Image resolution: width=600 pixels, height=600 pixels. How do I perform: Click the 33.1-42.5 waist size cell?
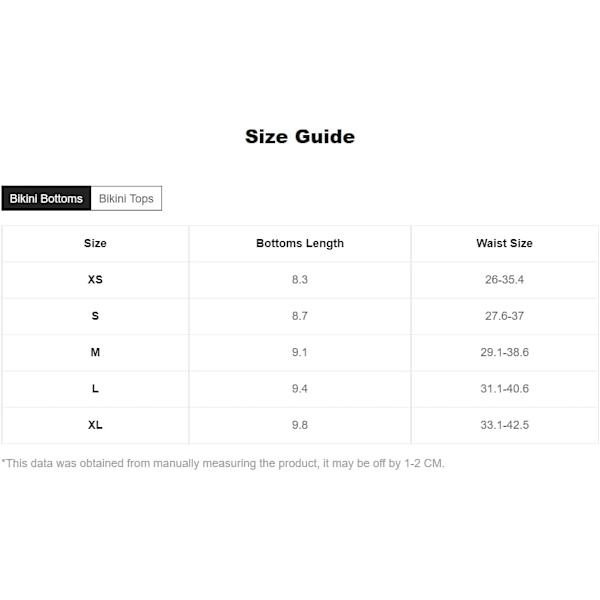click(505, 425)
